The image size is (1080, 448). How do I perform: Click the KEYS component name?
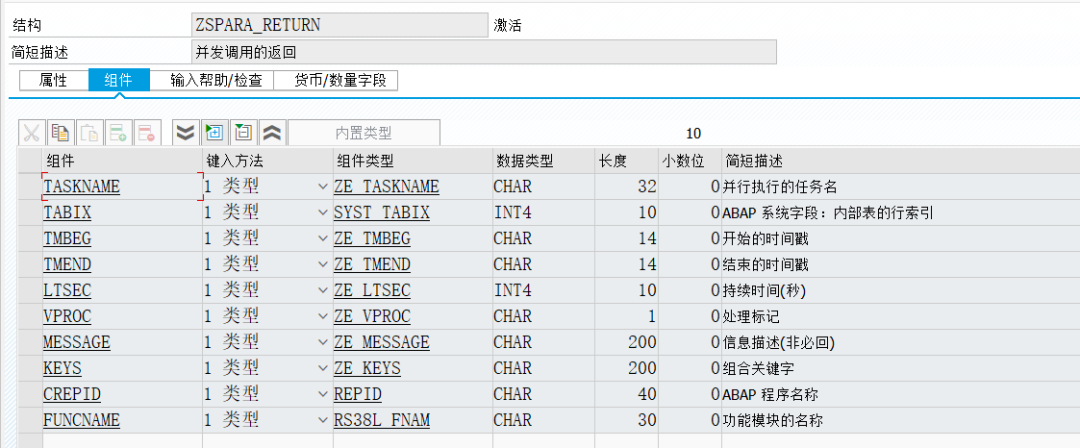point(62,368)
